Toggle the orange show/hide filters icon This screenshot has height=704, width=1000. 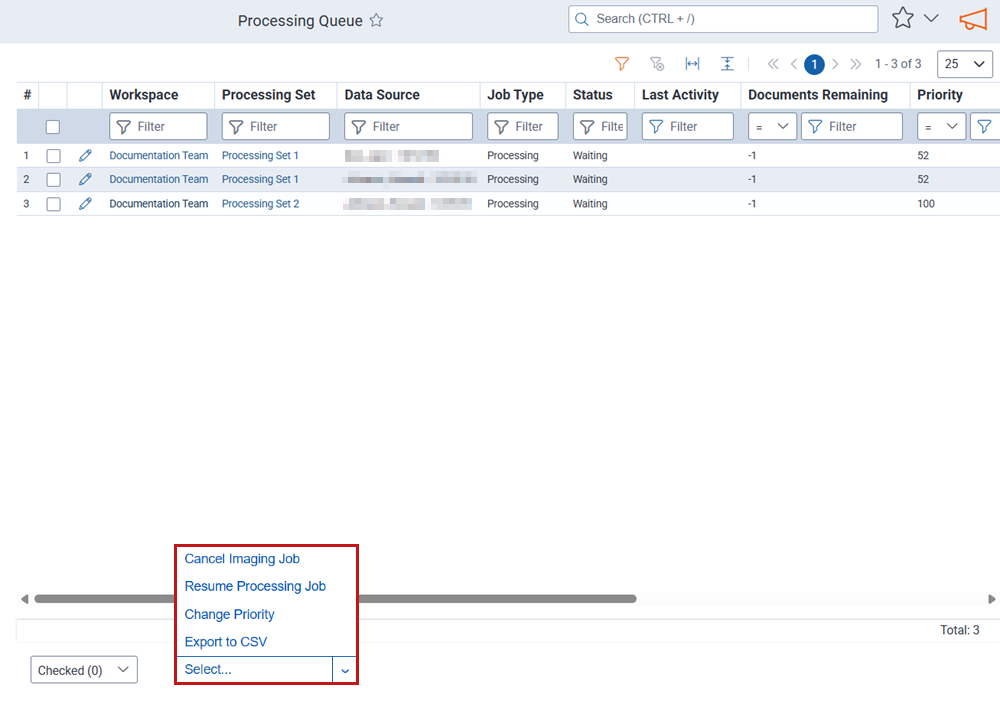click(x=622, y=64)
